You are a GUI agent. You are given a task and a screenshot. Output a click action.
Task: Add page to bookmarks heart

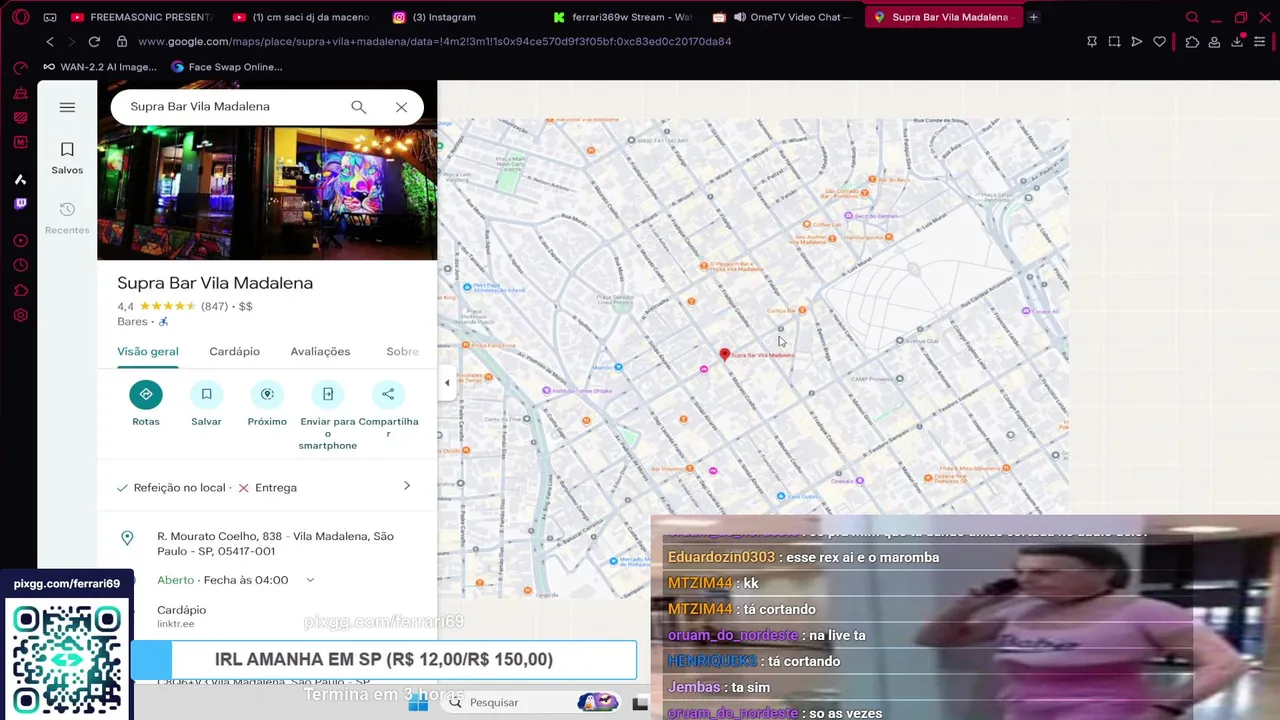pyautogui.click(x=1160, y=42)
